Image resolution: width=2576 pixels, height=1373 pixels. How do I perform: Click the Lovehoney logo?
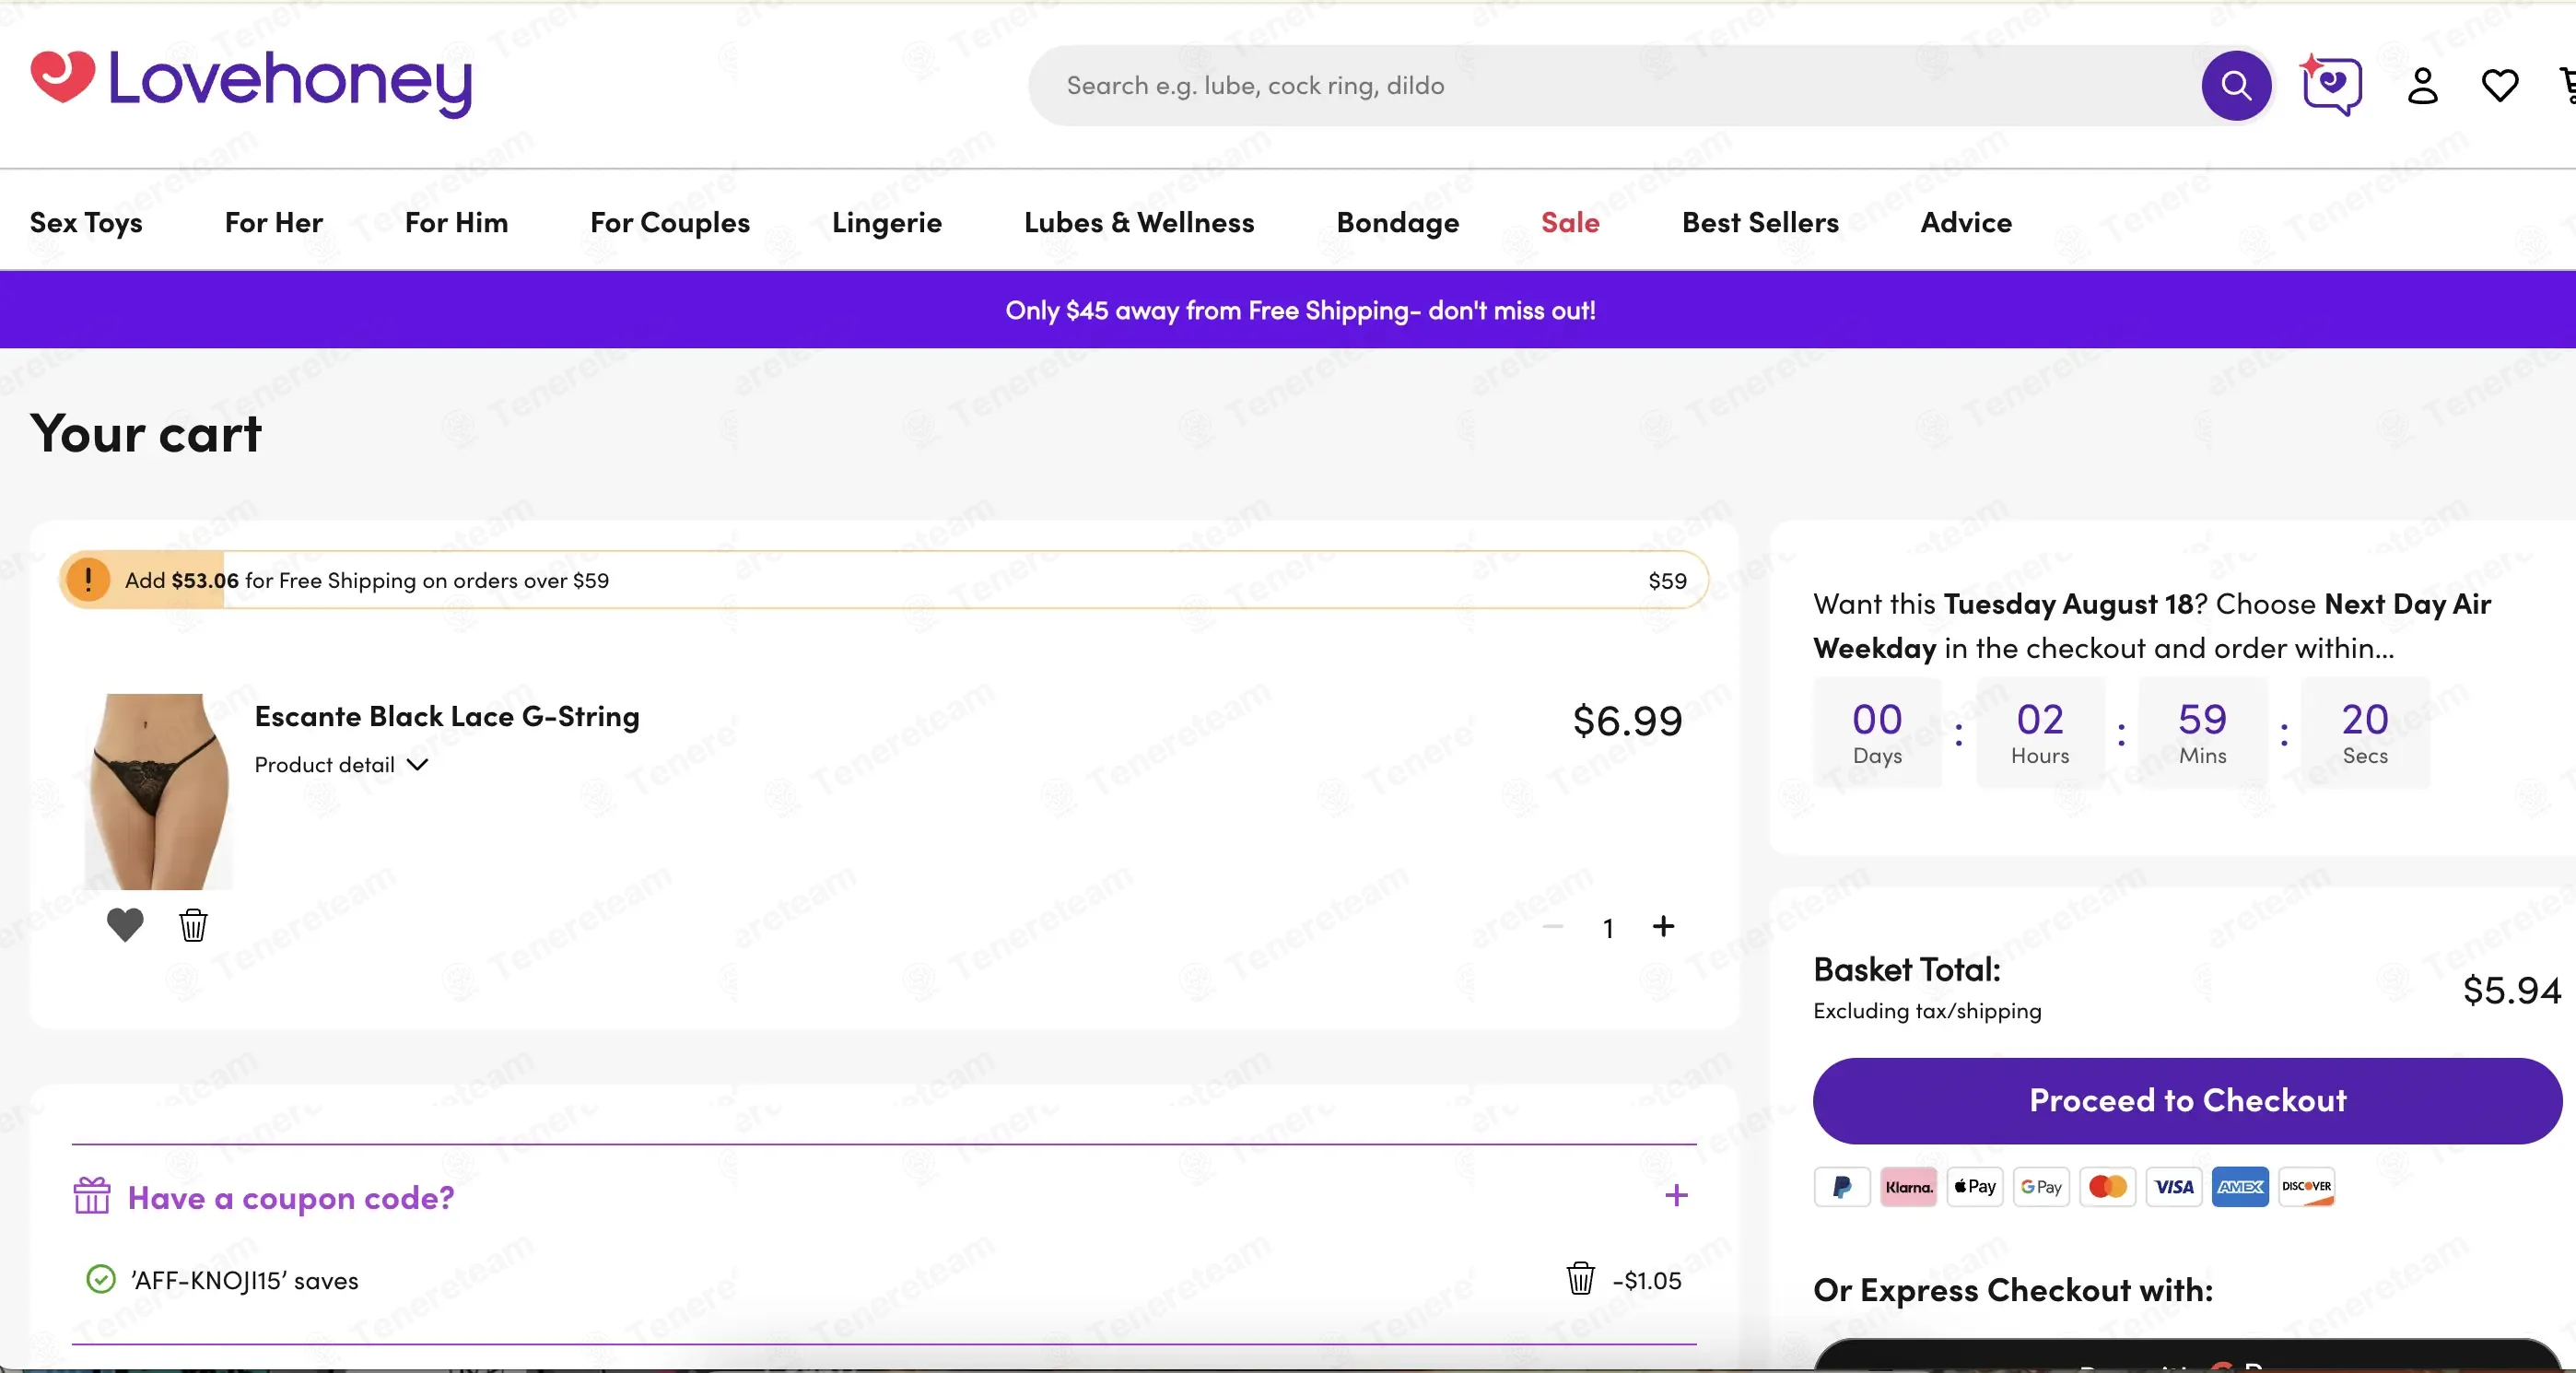click(x=251, y=82)
